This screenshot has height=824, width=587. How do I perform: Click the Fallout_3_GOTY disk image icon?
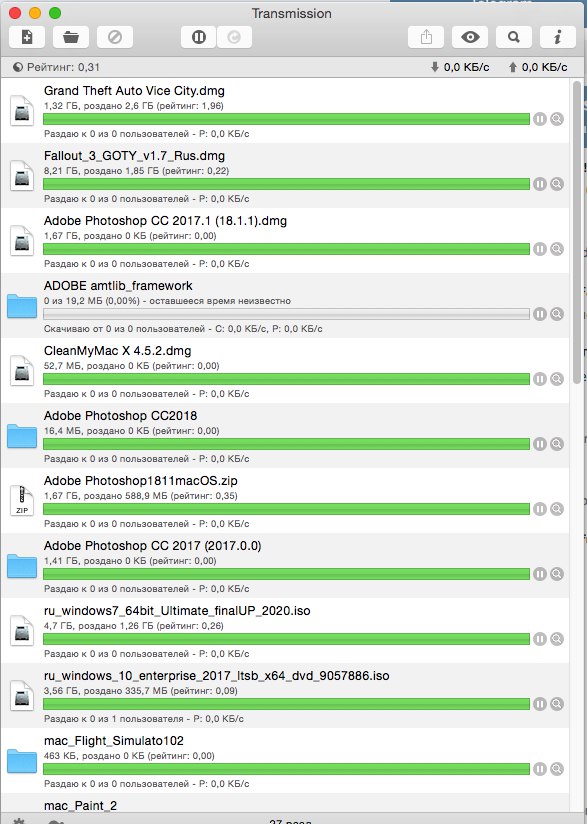click(22, 176)
